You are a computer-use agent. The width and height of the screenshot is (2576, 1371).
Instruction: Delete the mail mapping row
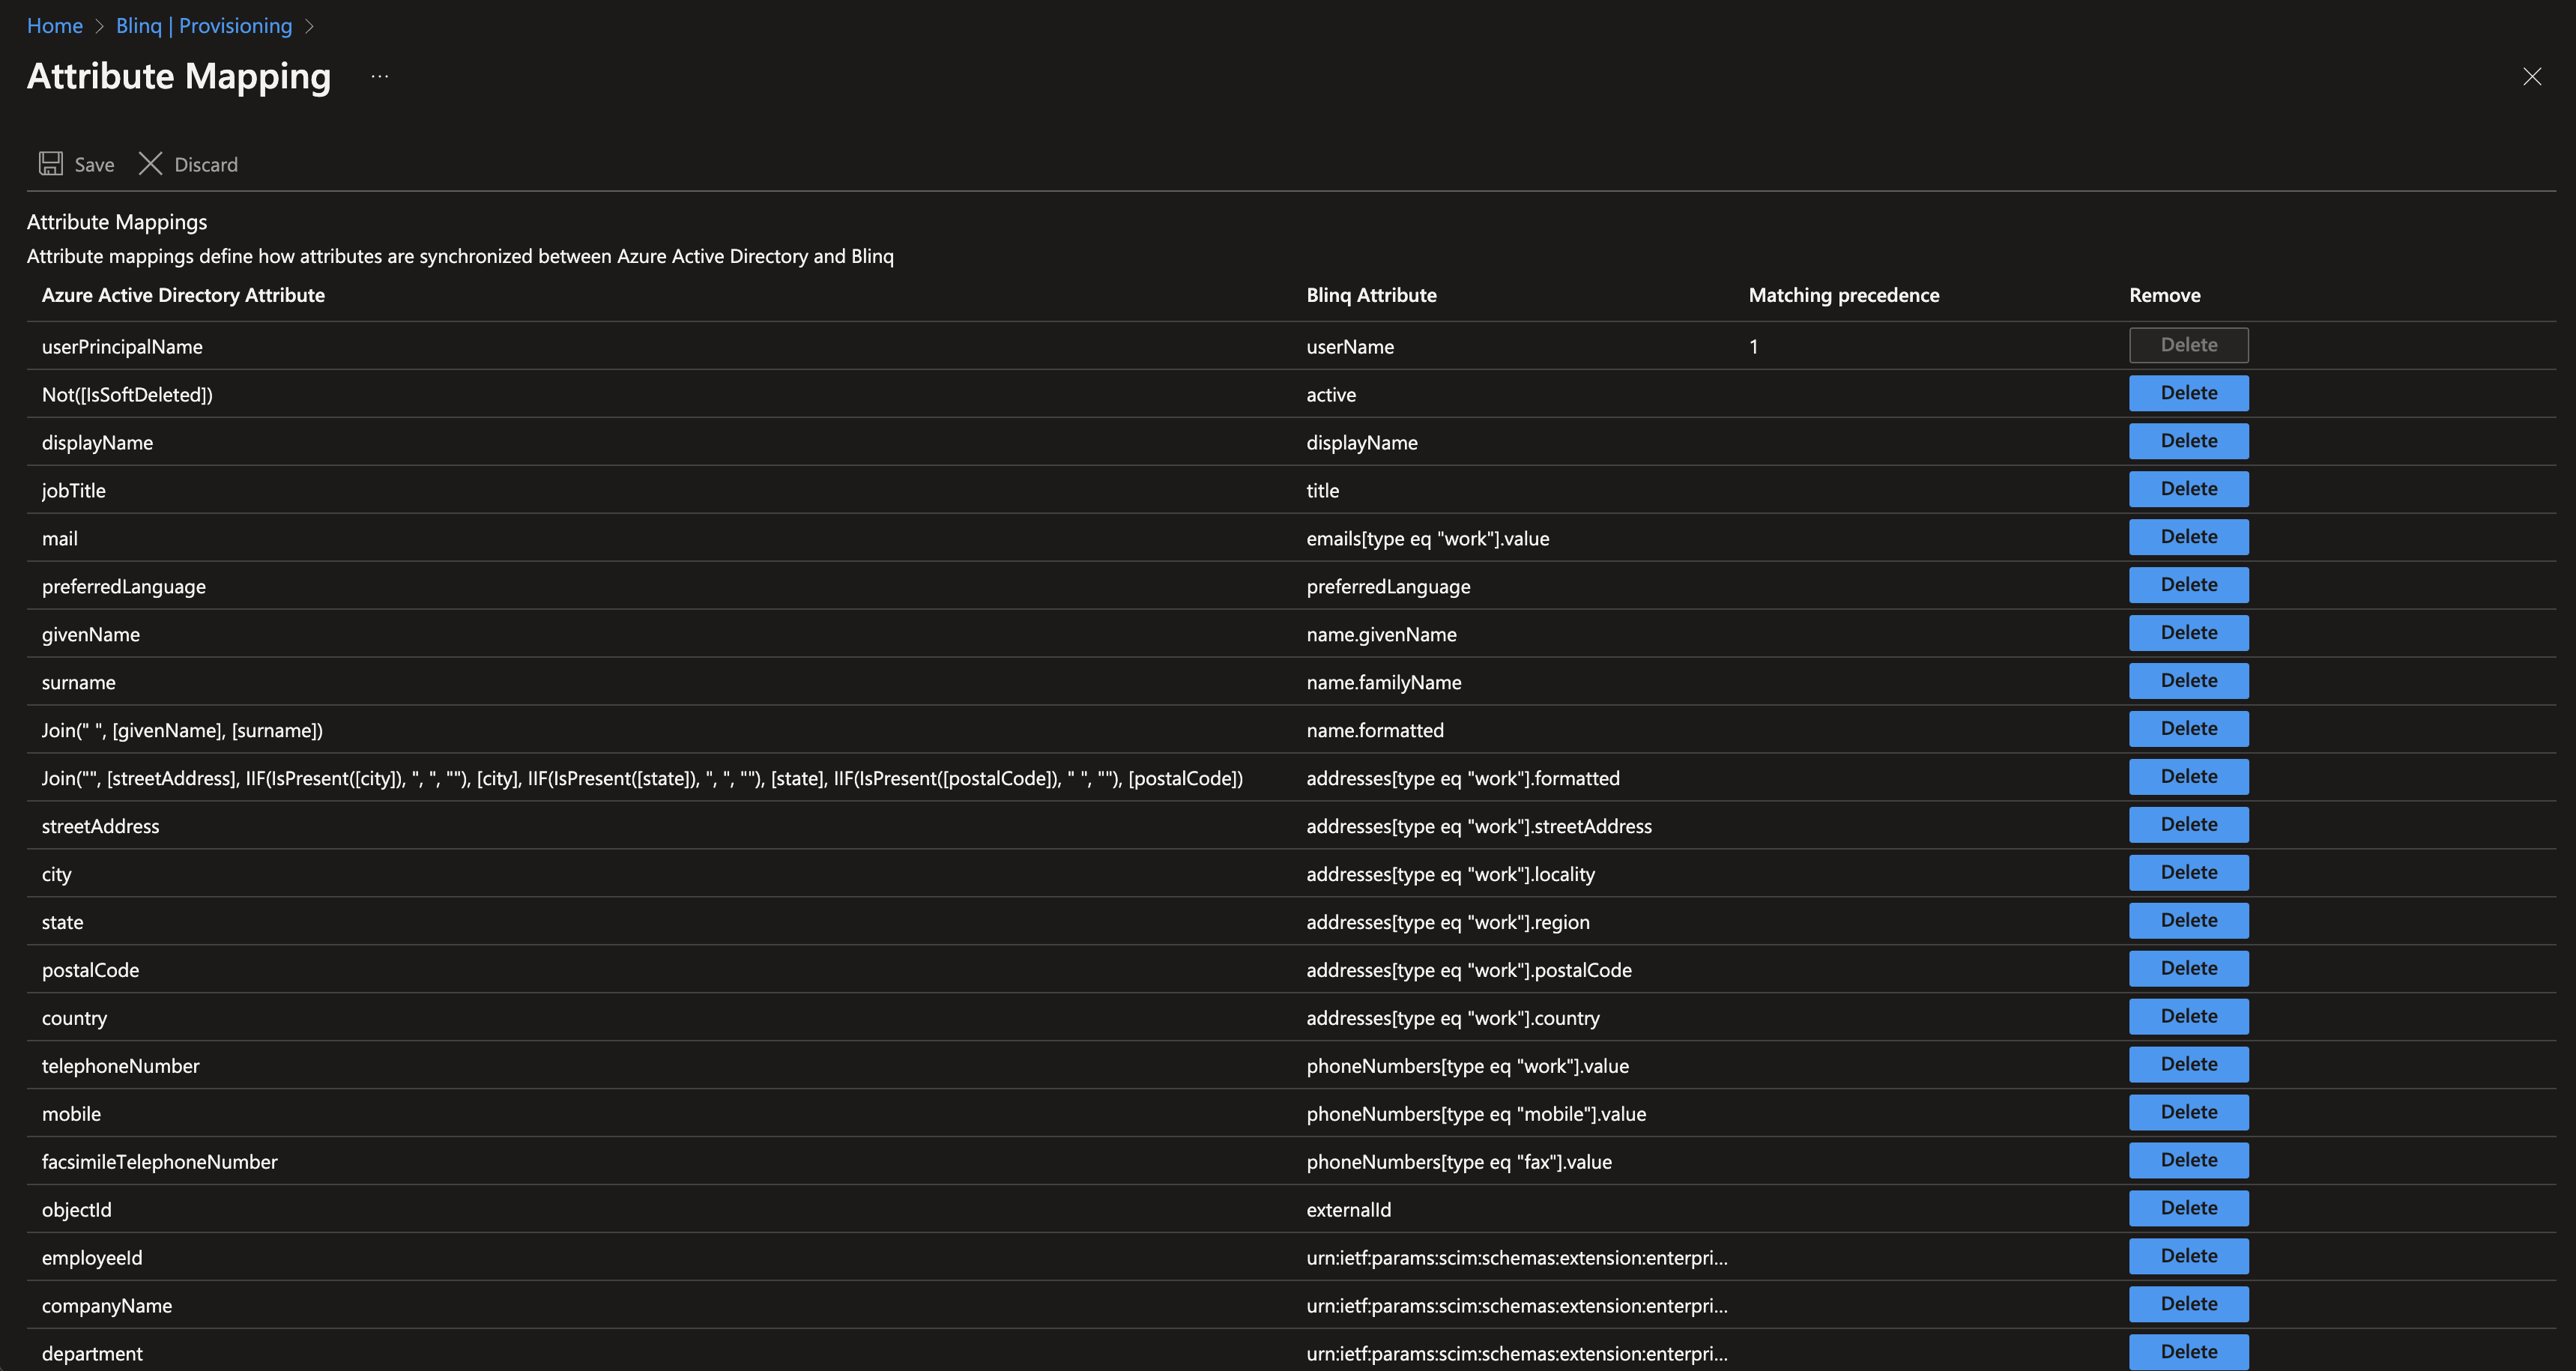[2188, 537]
